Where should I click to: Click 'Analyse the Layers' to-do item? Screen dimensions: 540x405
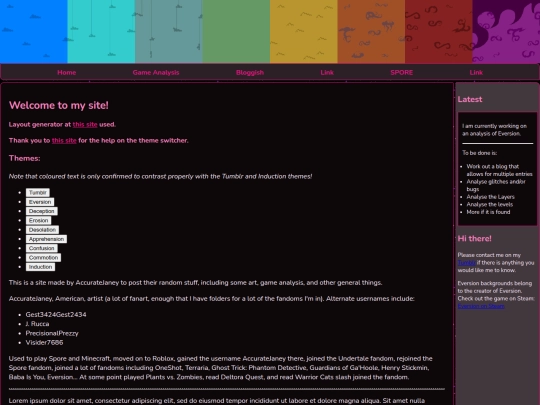[x=490, y=197]
